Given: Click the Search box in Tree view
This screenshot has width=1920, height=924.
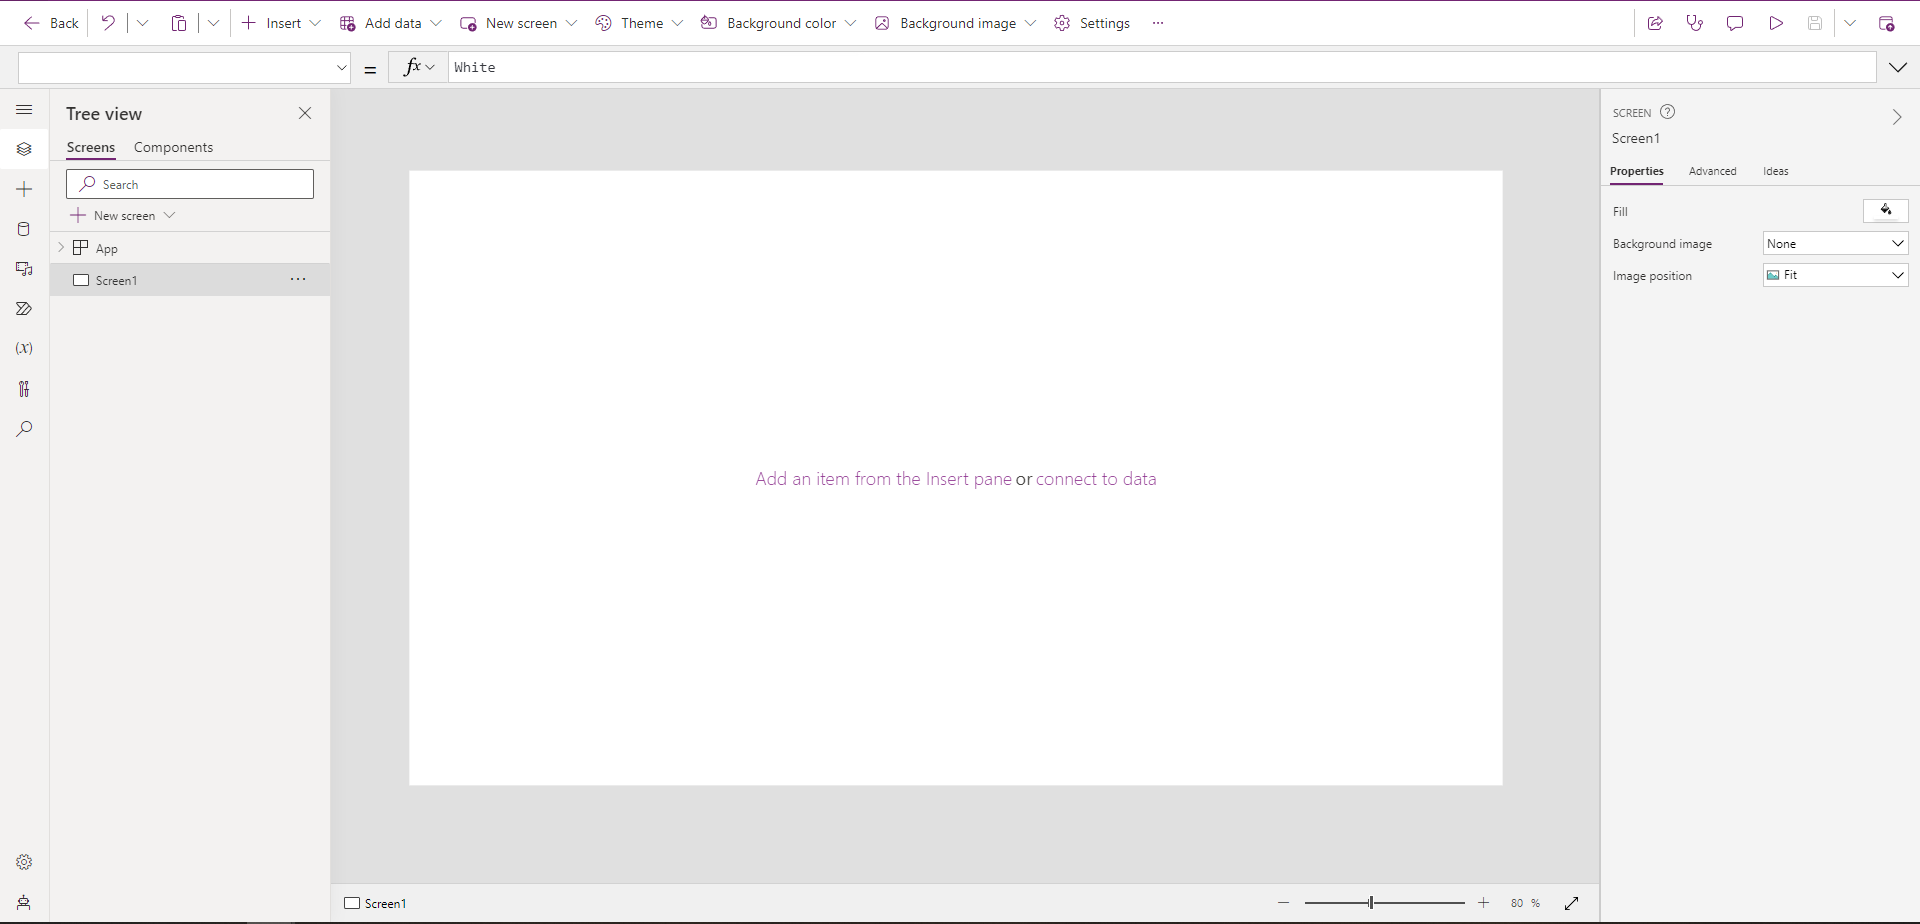Looking at the screenshot, I should click(190, 184).
